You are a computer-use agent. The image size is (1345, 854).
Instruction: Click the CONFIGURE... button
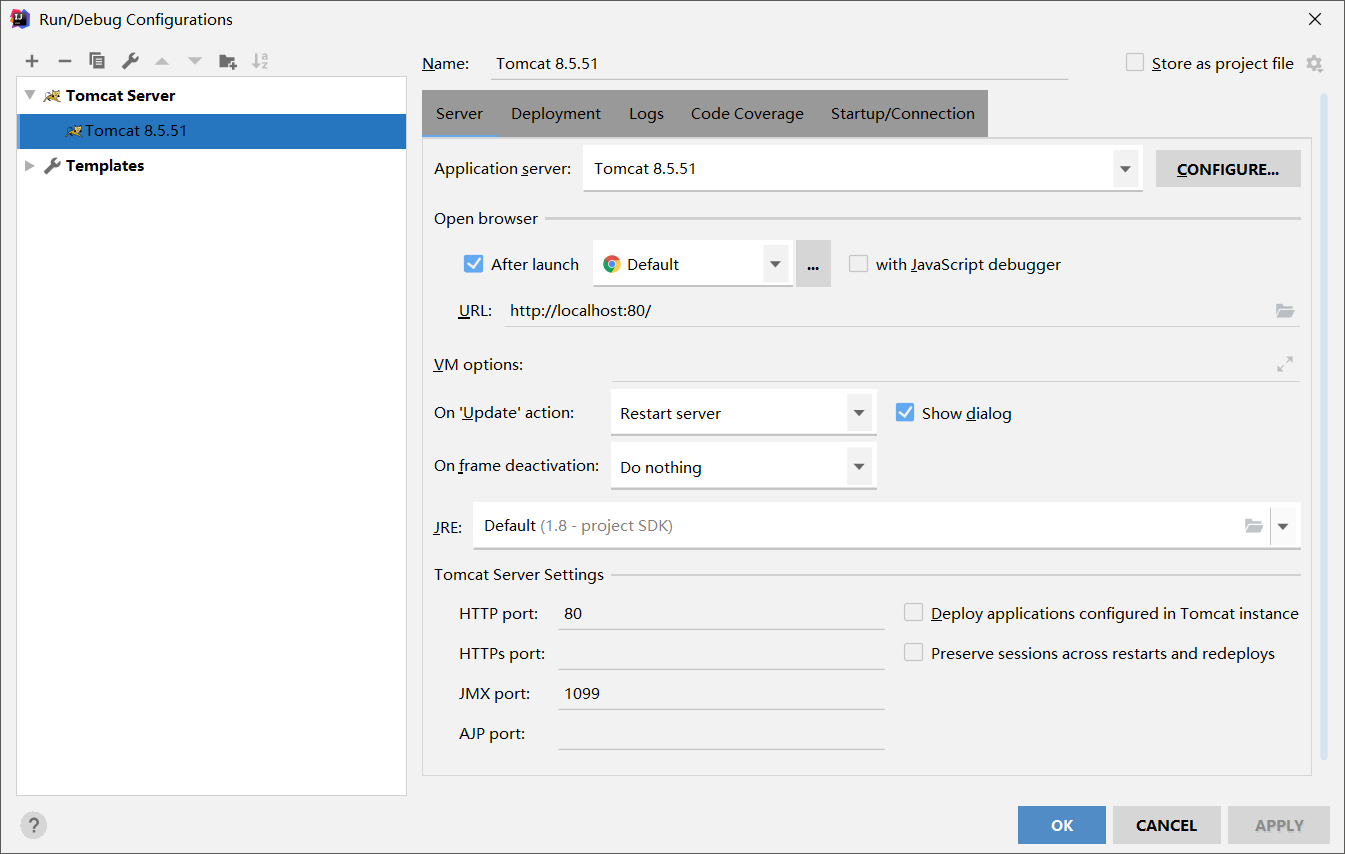[x=1228, y=169]
